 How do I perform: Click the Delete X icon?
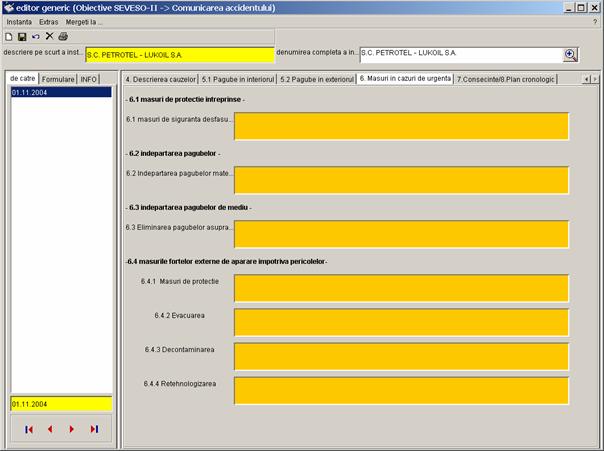pos(49,37)
